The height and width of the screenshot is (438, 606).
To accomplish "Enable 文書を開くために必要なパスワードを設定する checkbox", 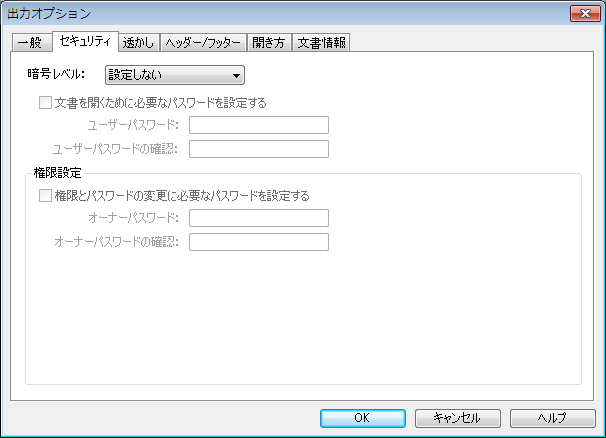I will pos(45,102).
